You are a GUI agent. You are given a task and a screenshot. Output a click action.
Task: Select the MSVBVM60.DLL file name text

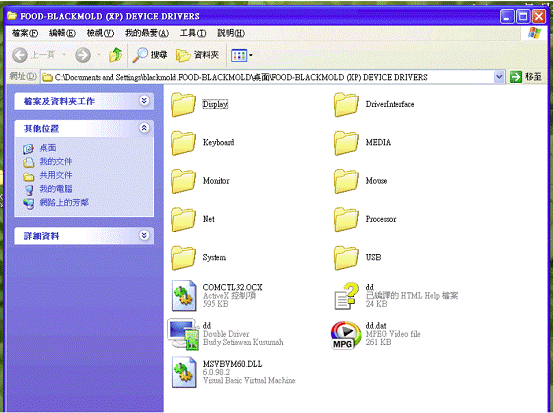pos(232,364)
